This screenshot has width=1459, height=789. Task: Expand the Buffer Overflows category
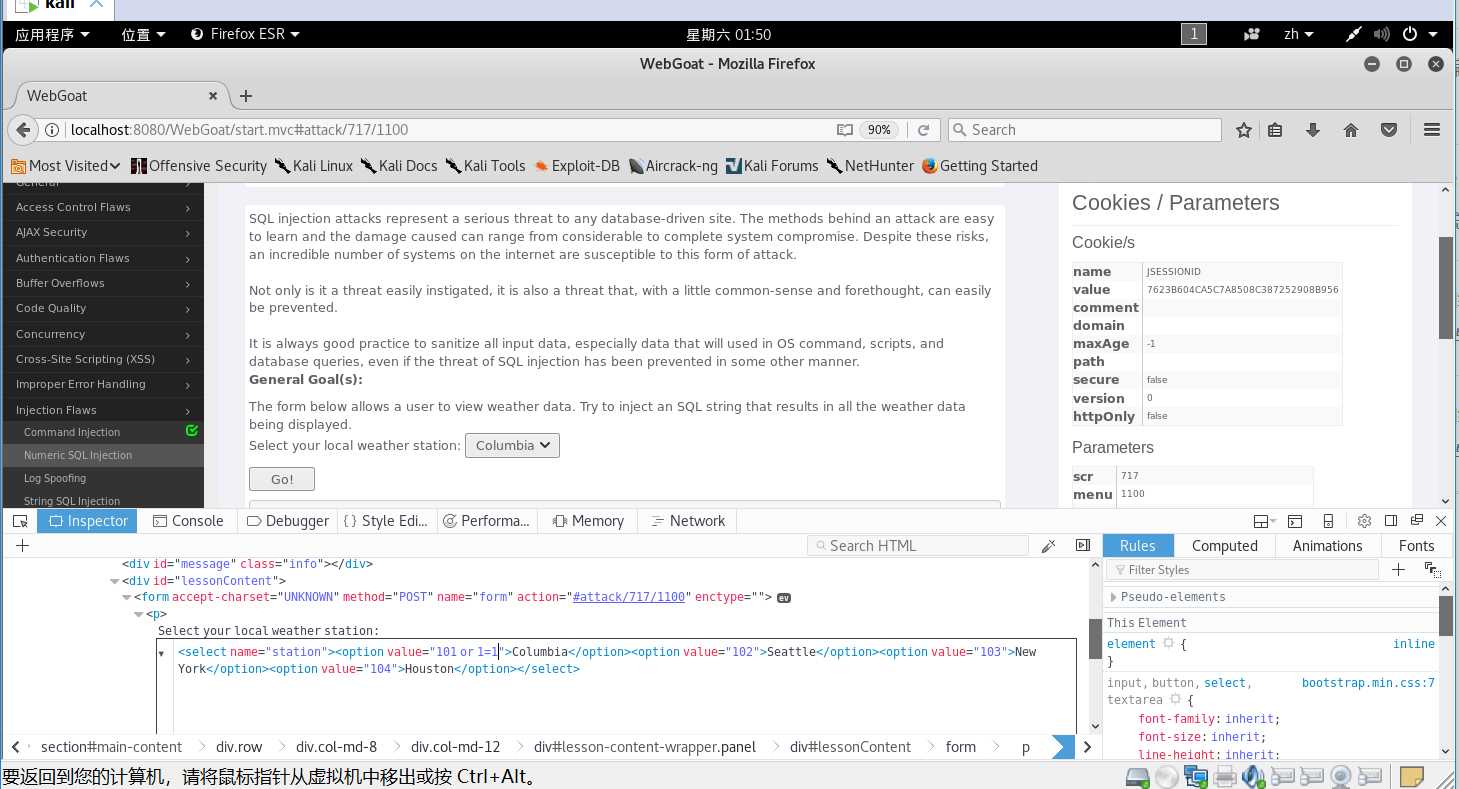click(102, 283)
